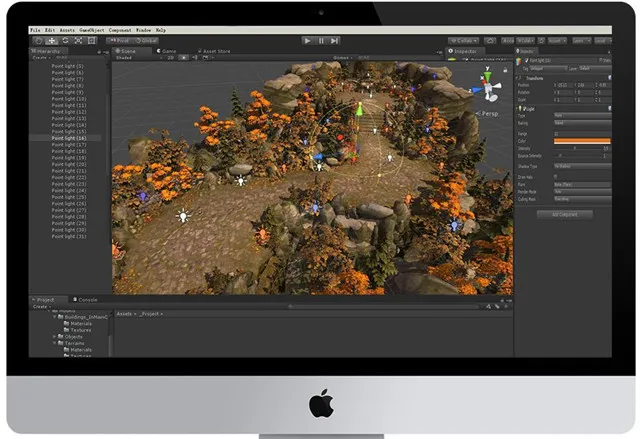
Task: Toggle the Draw Halo checkbox
Action: click(556, 176)
